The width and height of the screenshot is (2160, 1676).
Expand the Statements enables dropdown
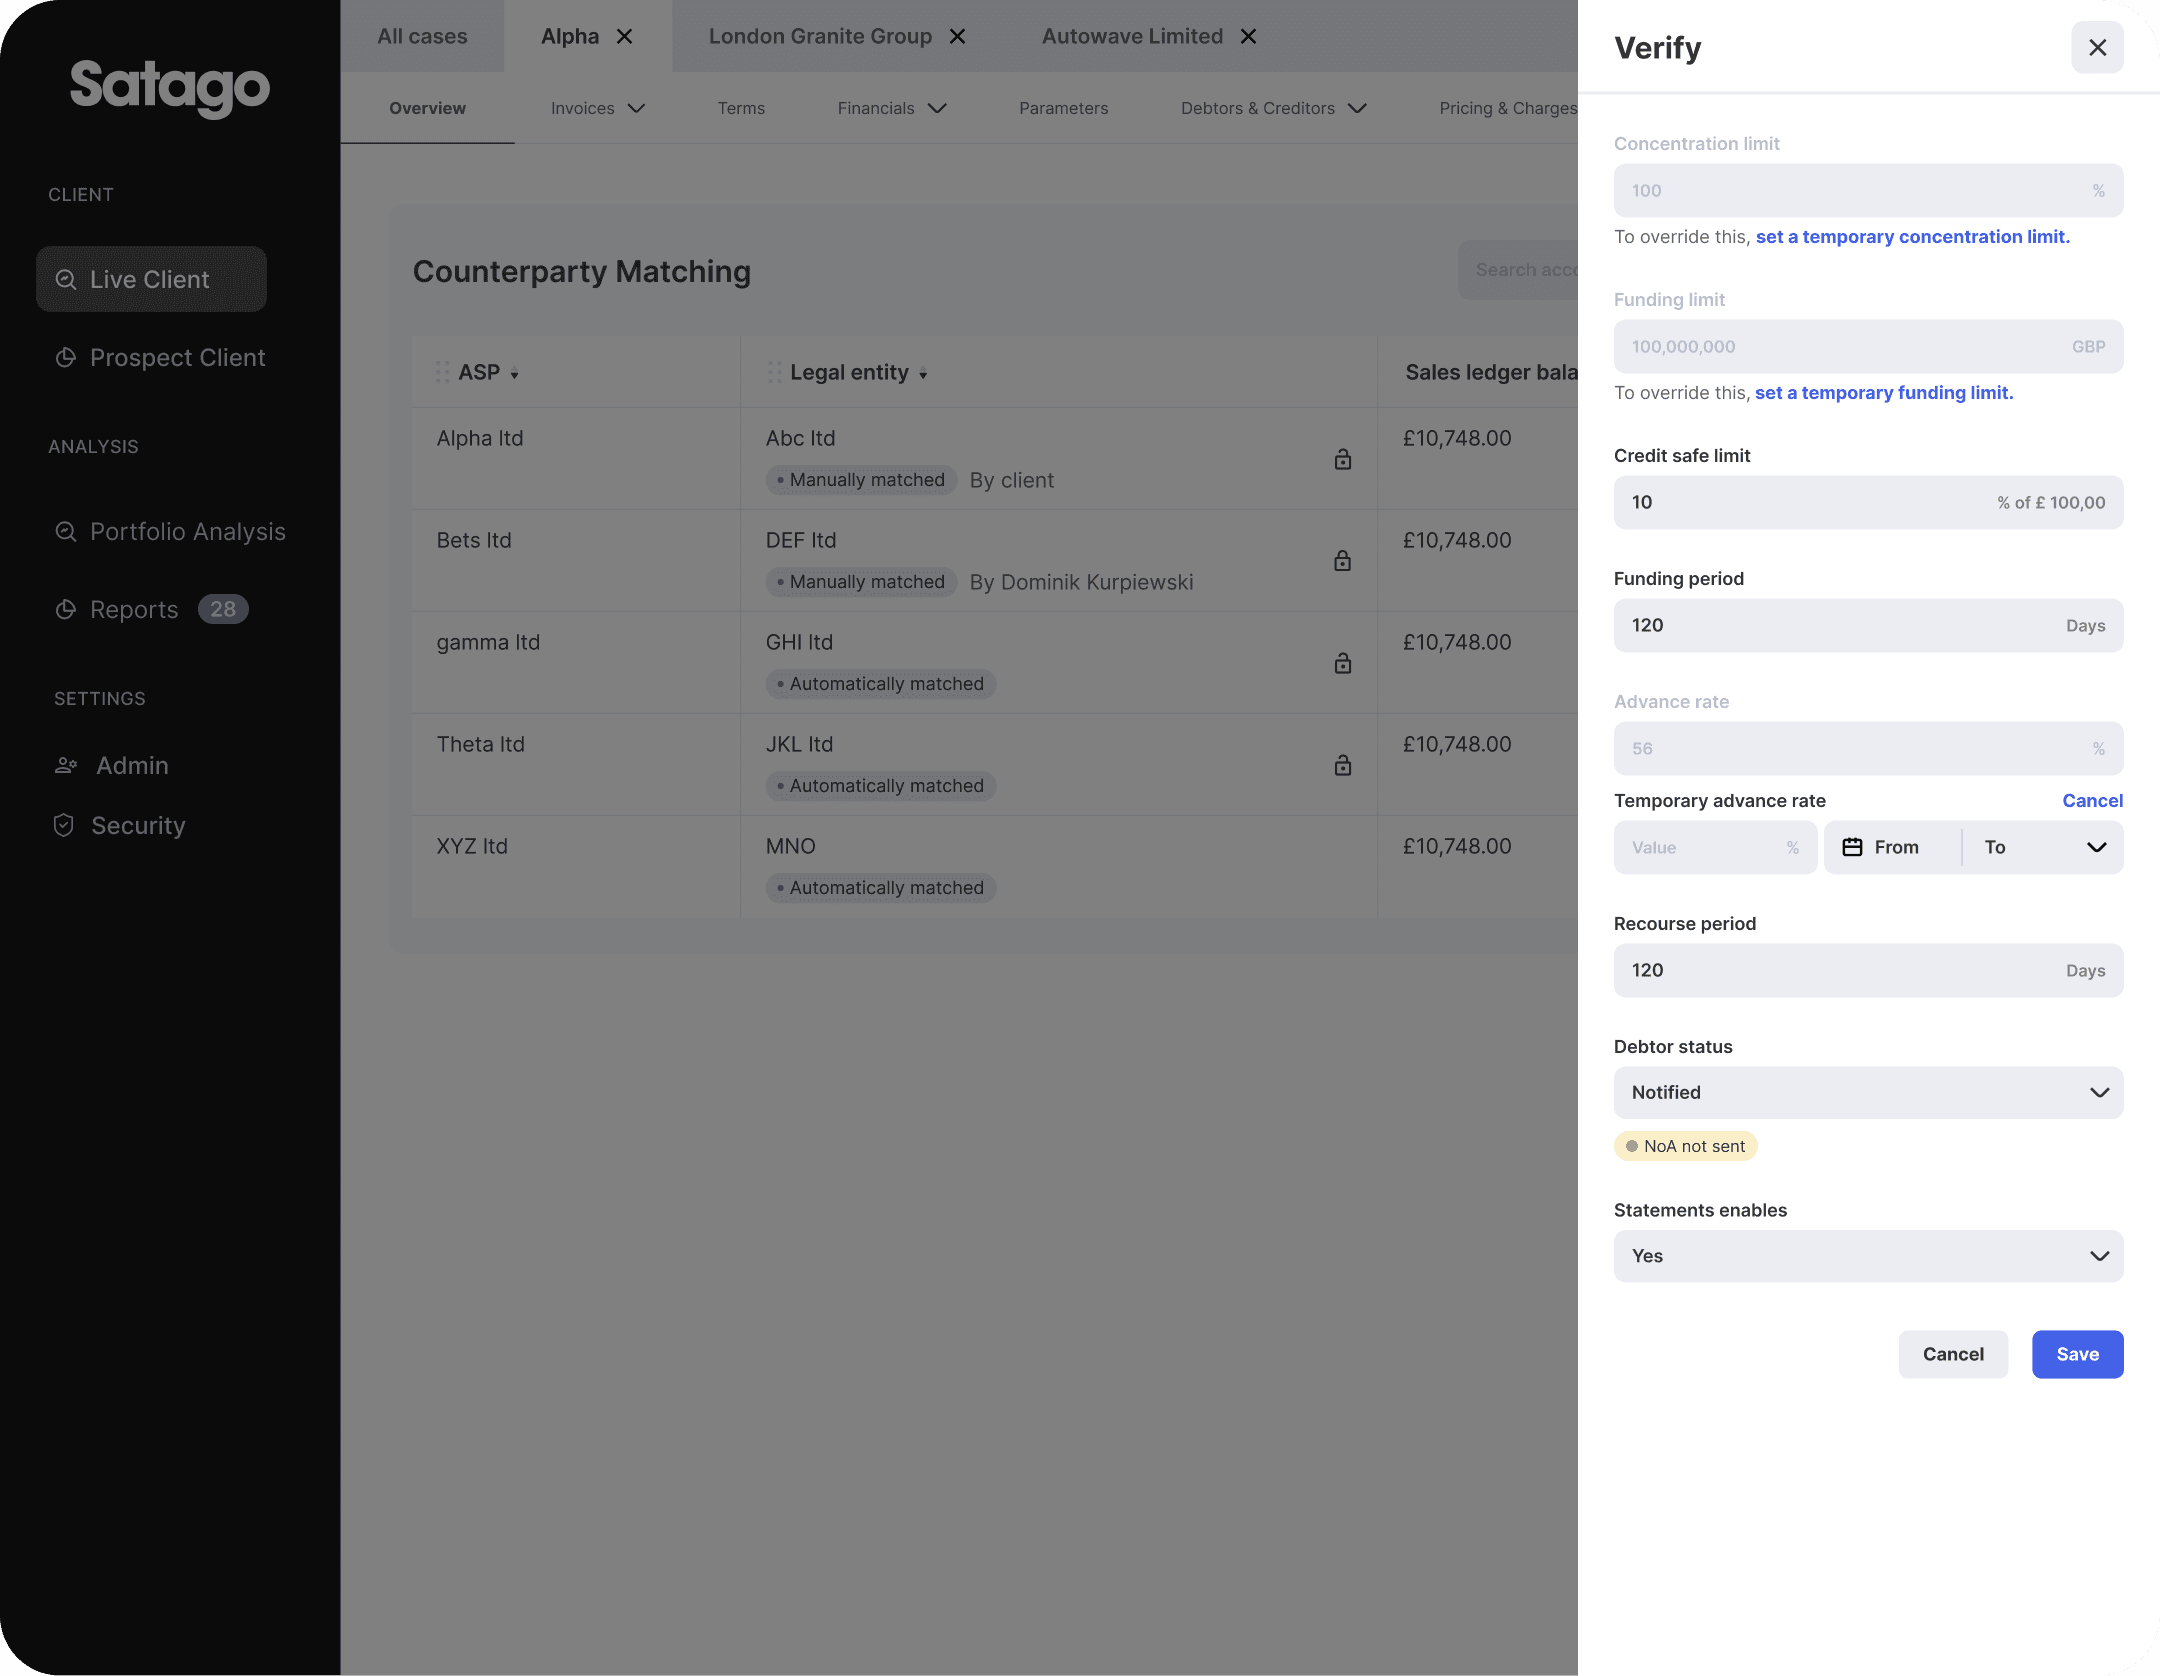1867,1256
